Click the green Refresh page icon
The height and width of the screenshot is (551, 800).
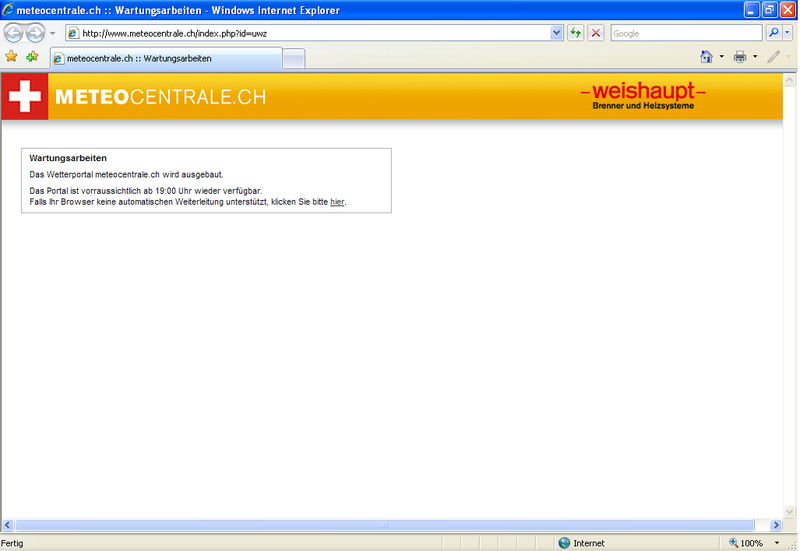[x=576, y=33]
